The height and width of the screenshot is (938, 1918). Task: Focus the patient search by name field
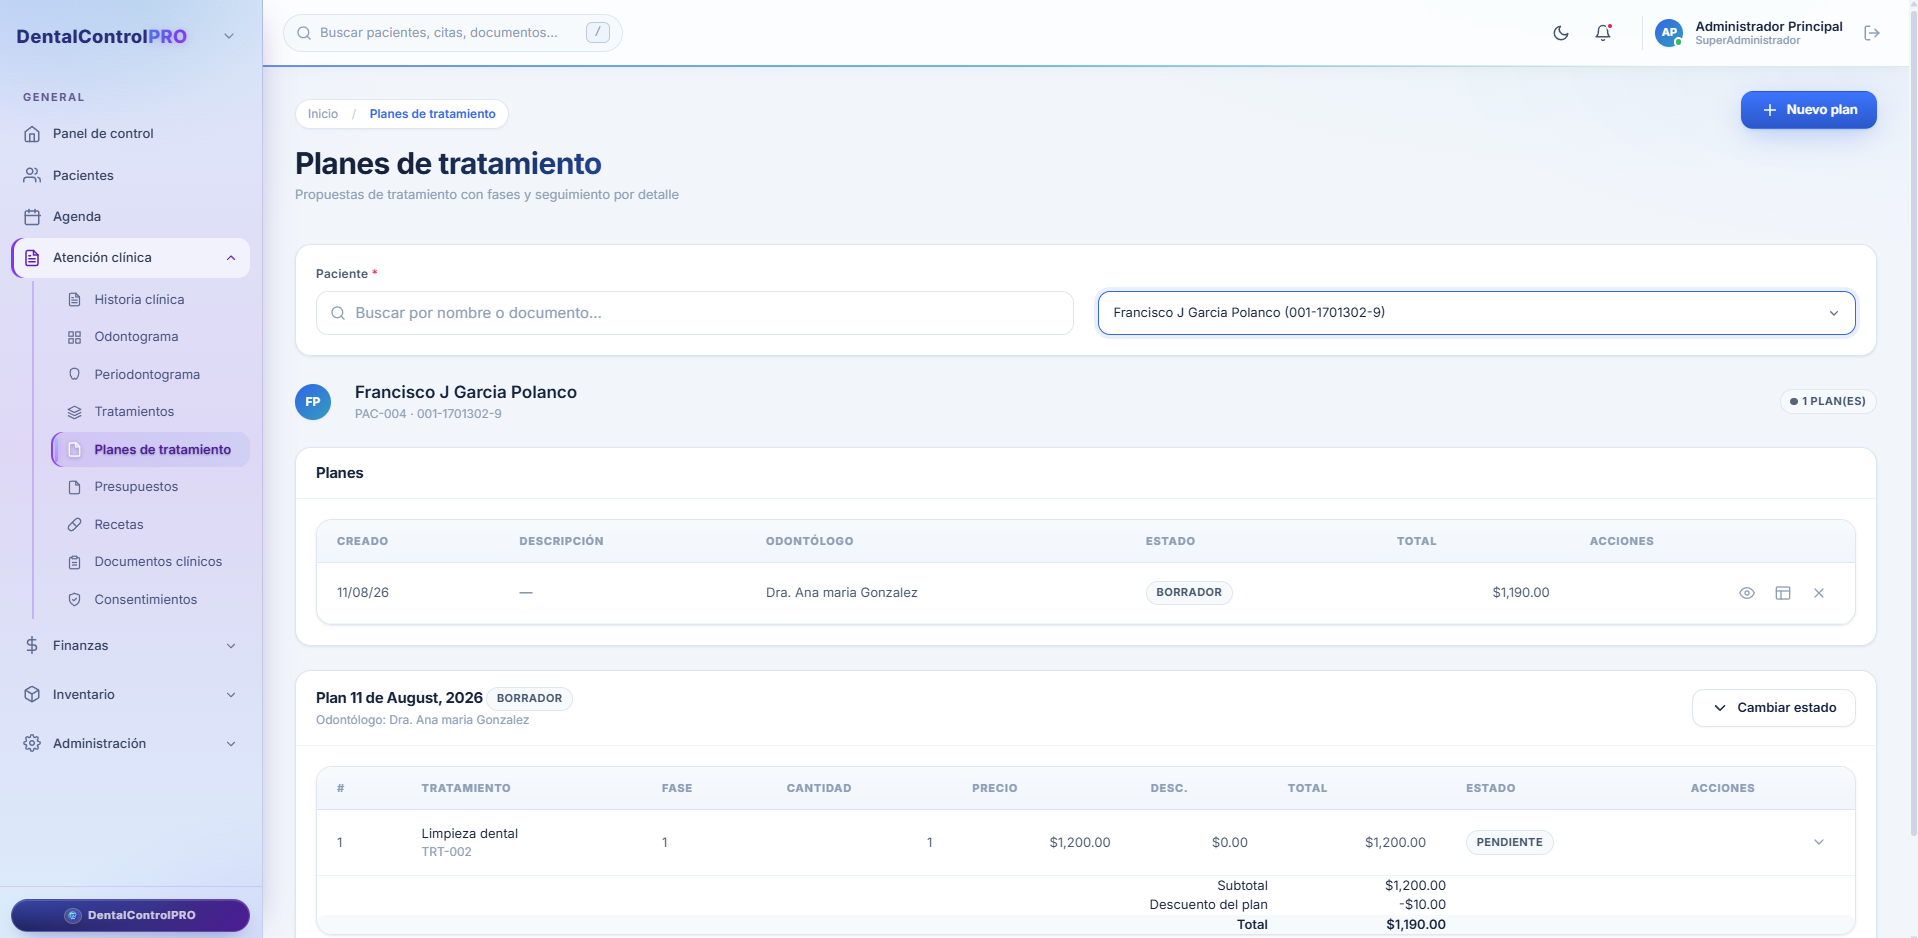point(694,313)
